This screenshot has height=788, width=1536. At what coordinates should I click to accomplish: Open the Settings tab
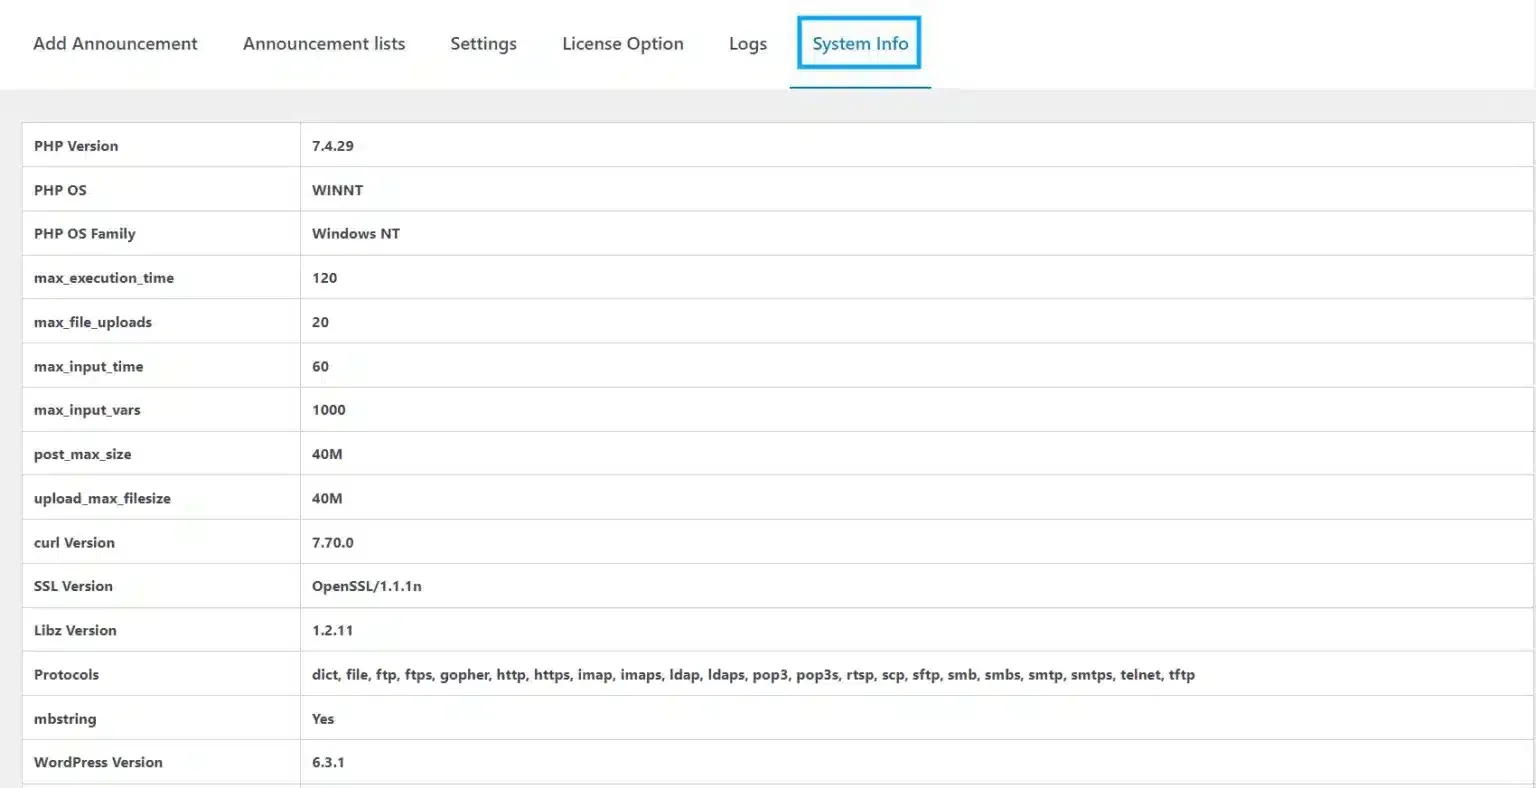click(x=483, y=43)
